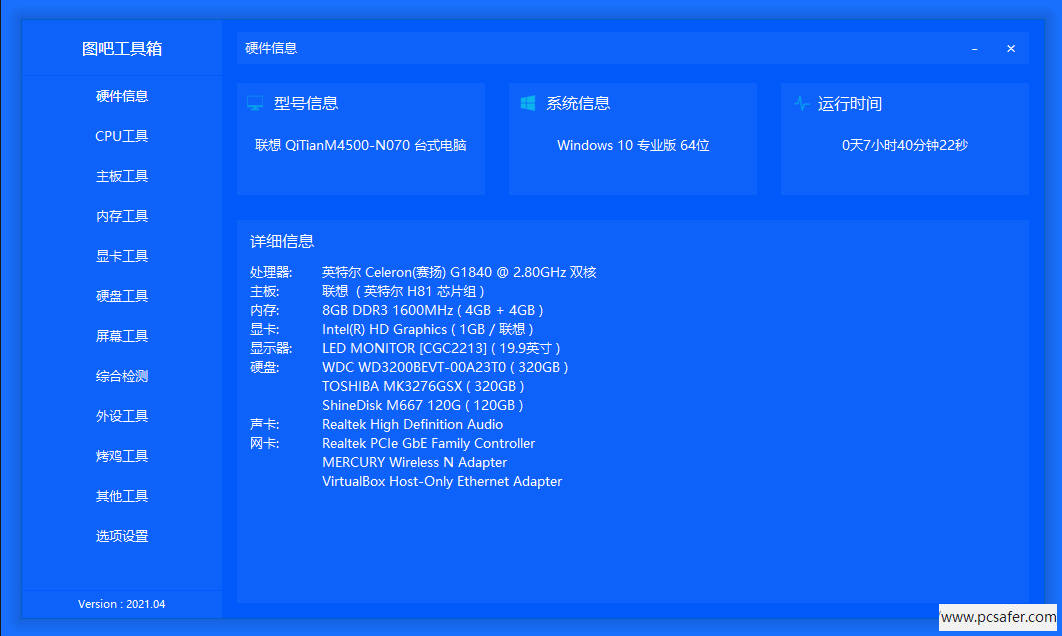Click the 硬件信息 title bar text
Viewport: 1062px width, 636px height.
point(271,48)
